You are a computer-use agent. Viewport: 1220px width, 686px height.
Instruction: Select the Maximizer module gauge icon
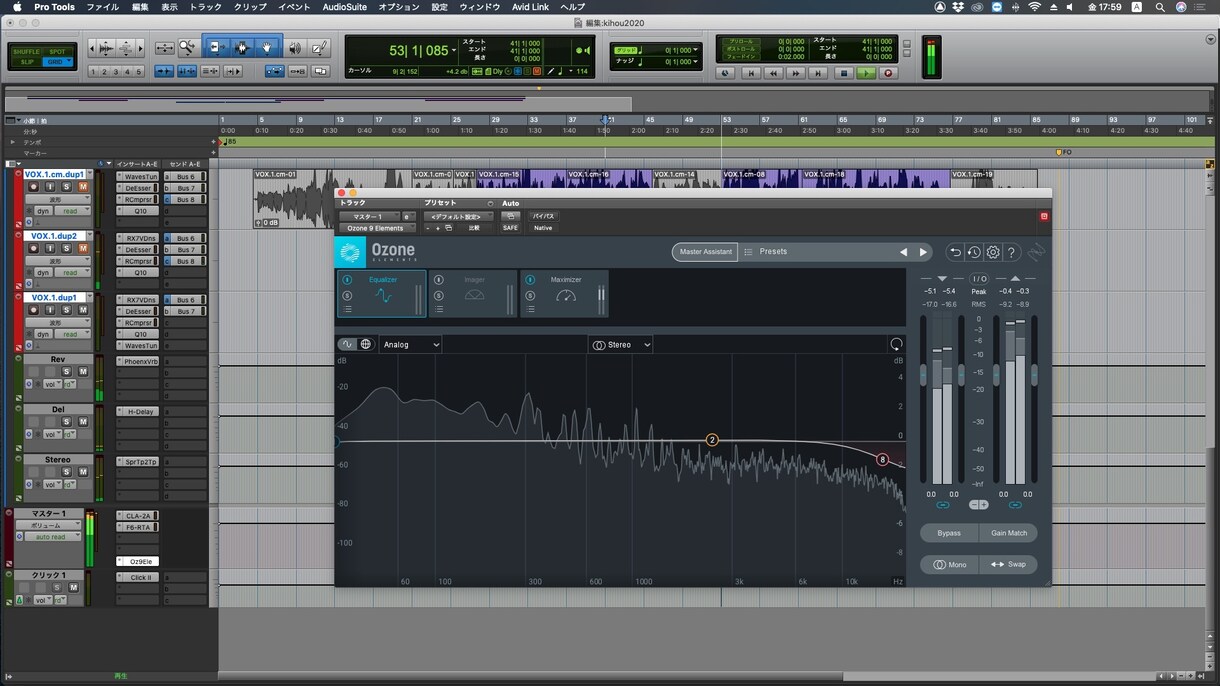pyautogui.click(x=566, y=296)
